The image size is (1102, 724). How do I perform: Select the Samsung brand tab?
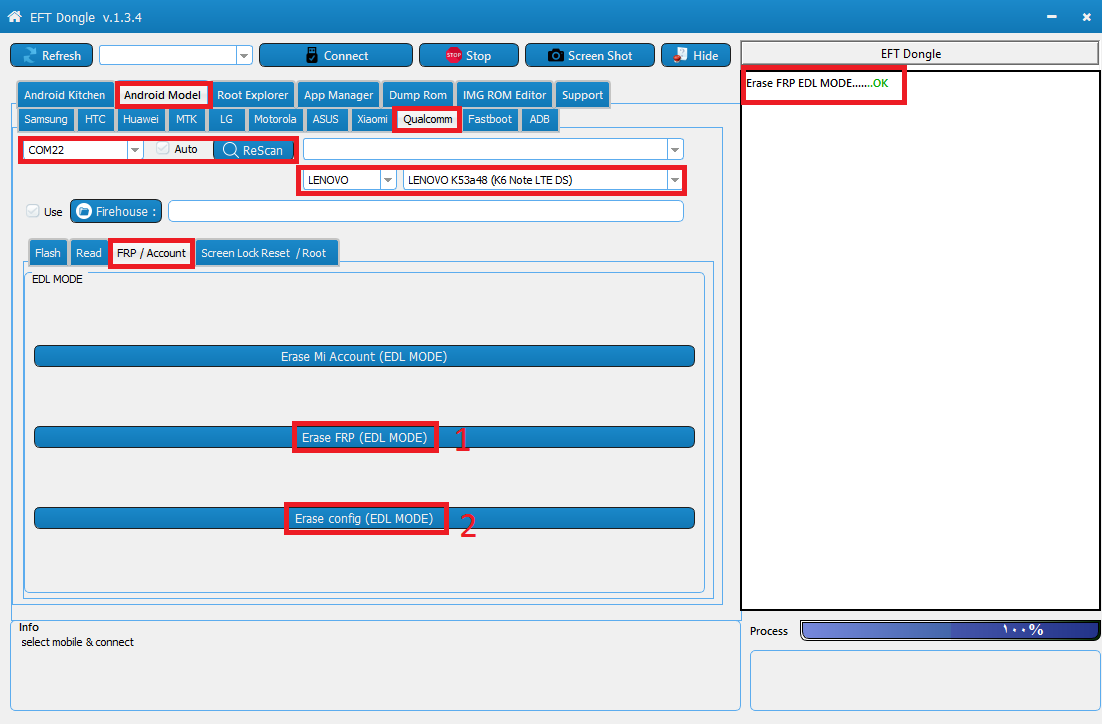[46, 119]
